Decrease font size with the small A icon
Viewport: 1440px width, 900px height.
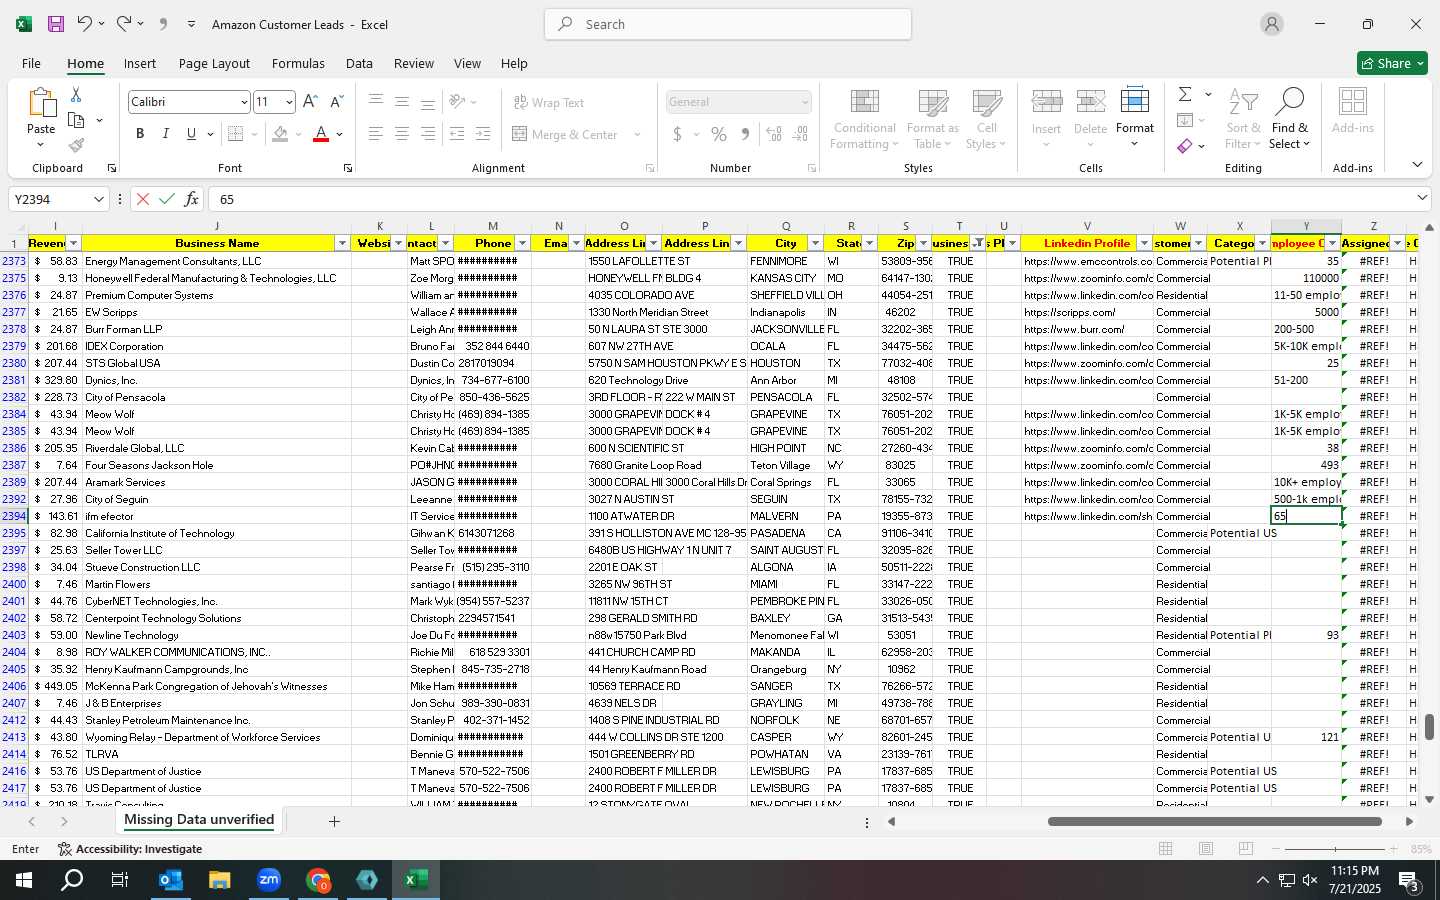pyautogui.click(x=336, y=102)
